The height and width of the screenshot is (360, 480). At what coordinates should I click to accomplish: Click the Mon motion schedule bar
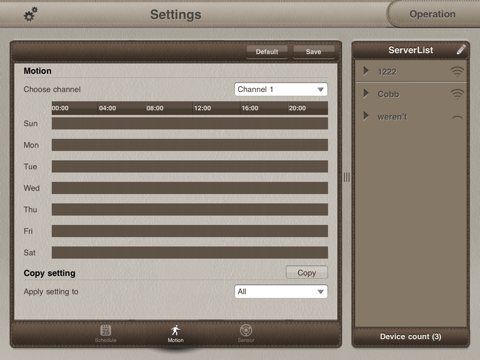190,145
